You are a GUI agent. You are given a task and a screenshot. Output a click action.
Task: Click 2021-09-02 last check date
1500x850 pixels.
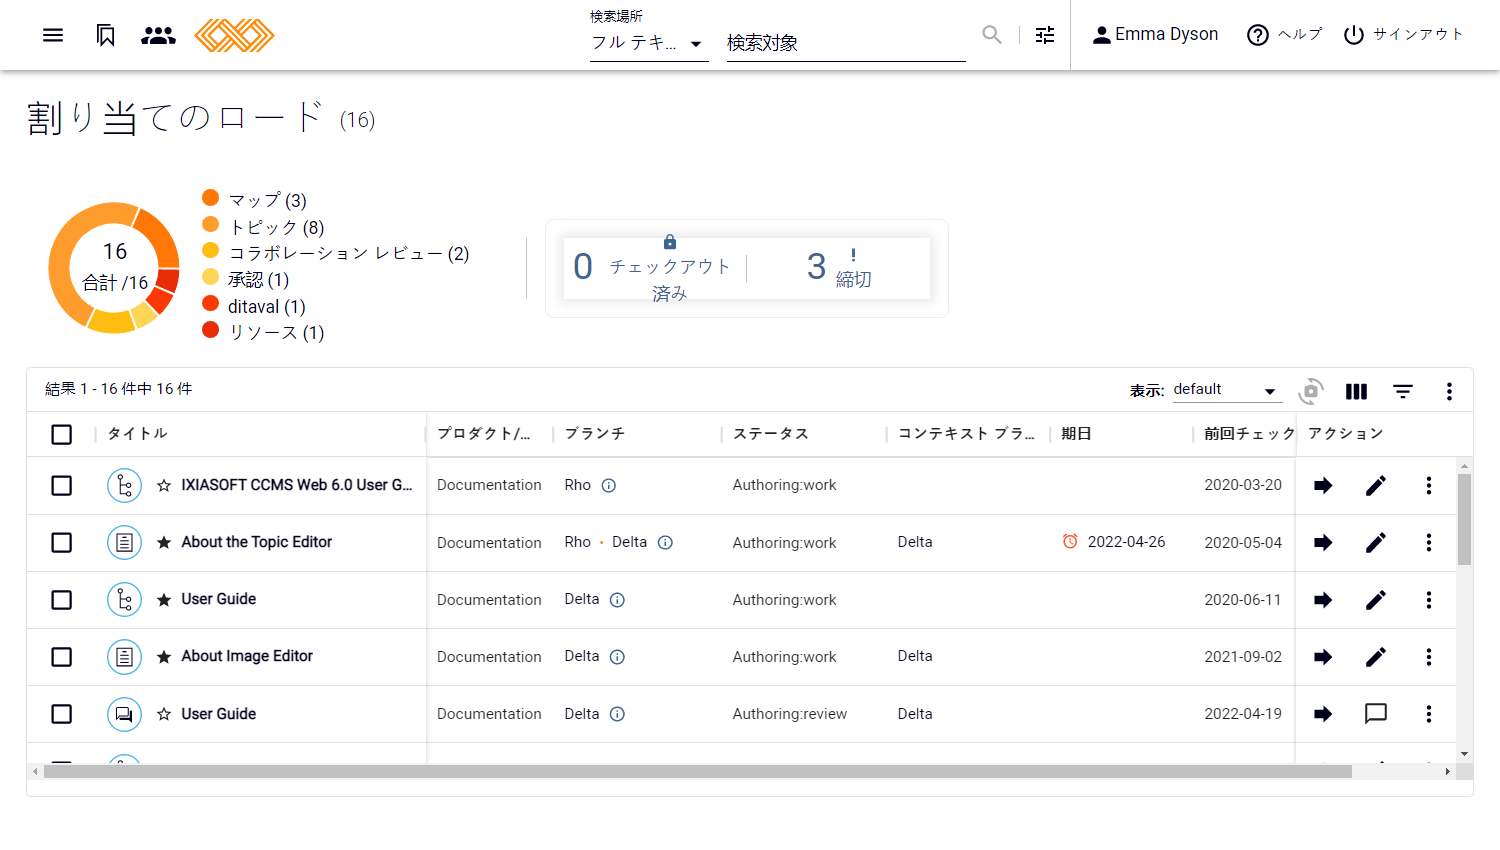point(1243,657)
